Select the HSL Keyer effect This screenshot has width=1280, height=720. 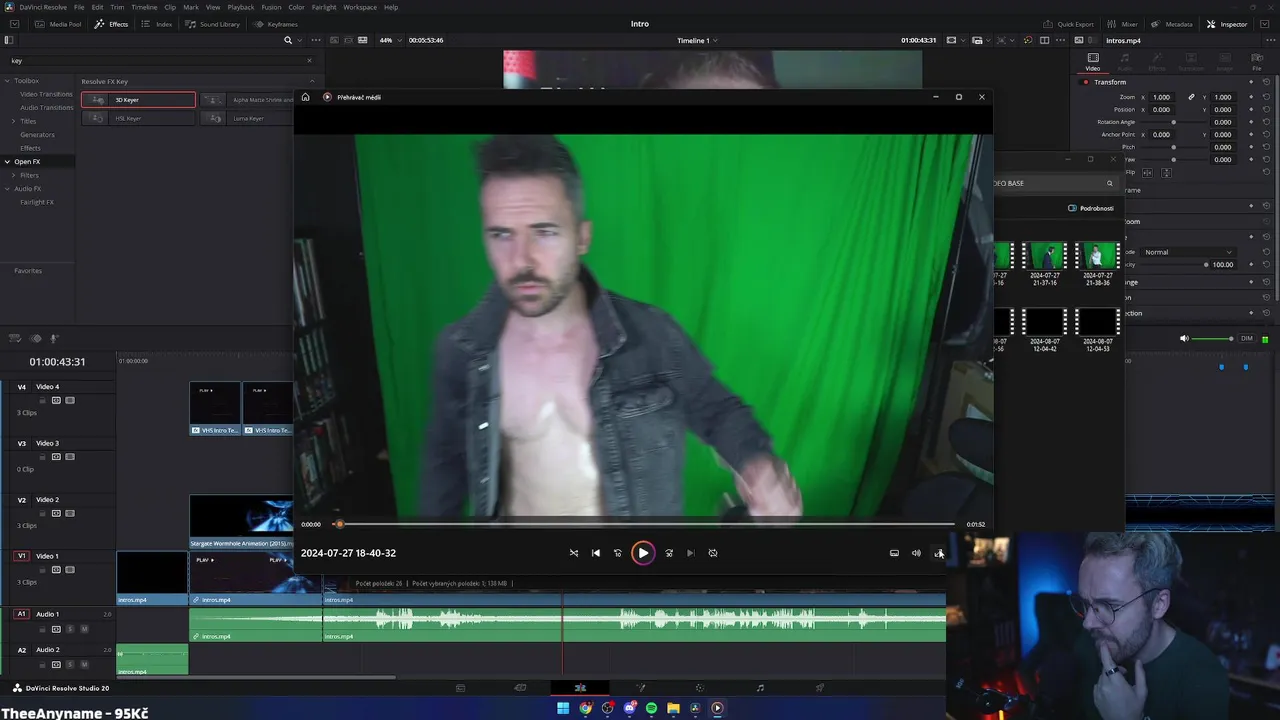(138, 118)
